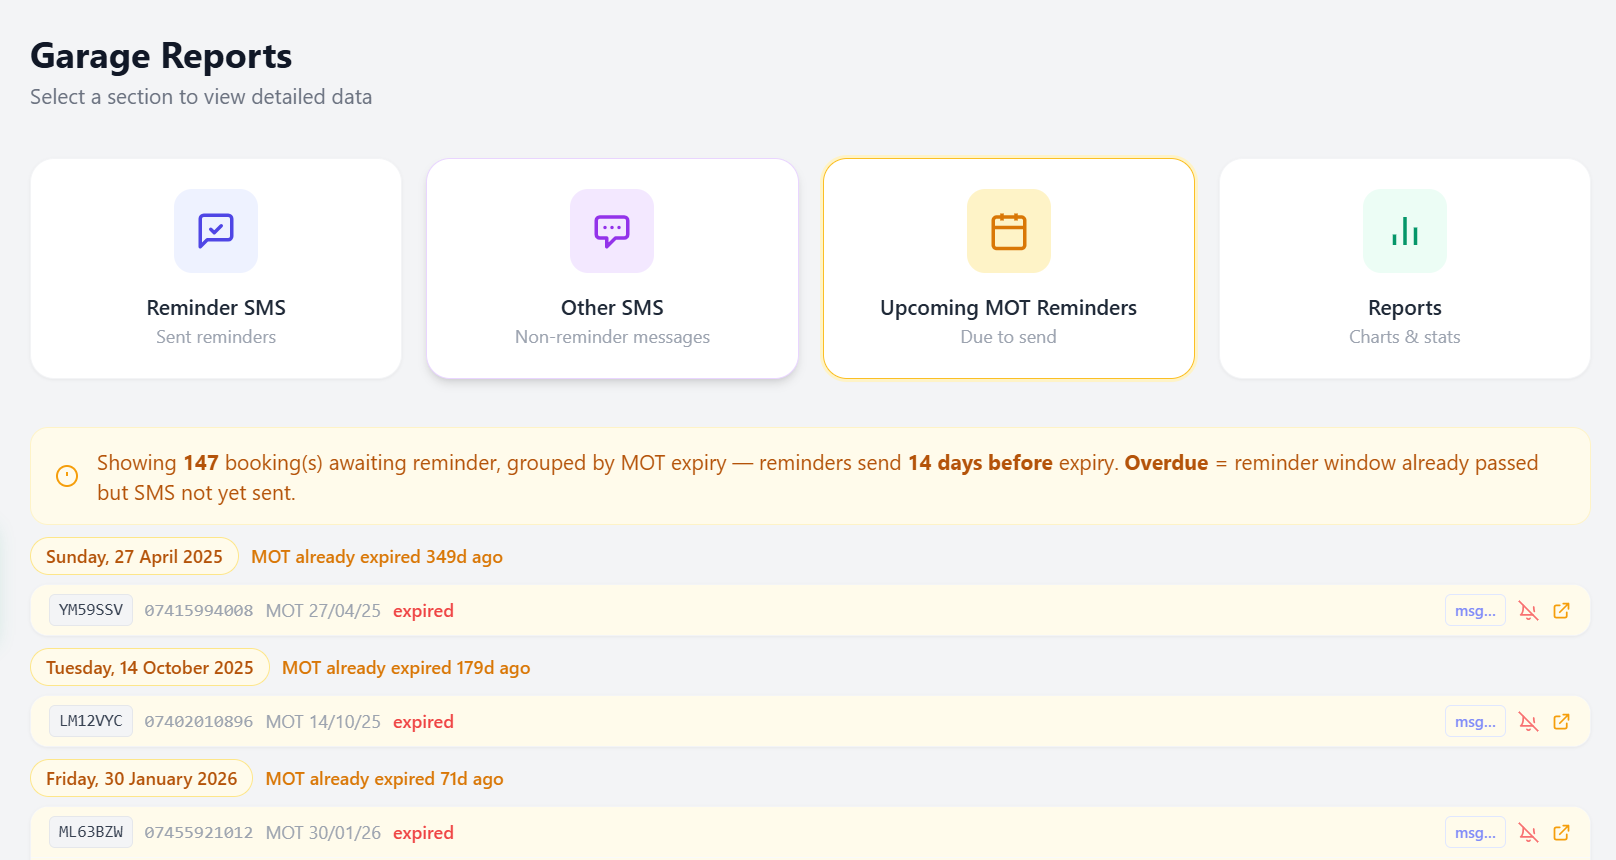This screenshot has width=1616, height=860.
Task: Click the Upcoming MOT Reminders calendar icon
Action: point(1008,231)
